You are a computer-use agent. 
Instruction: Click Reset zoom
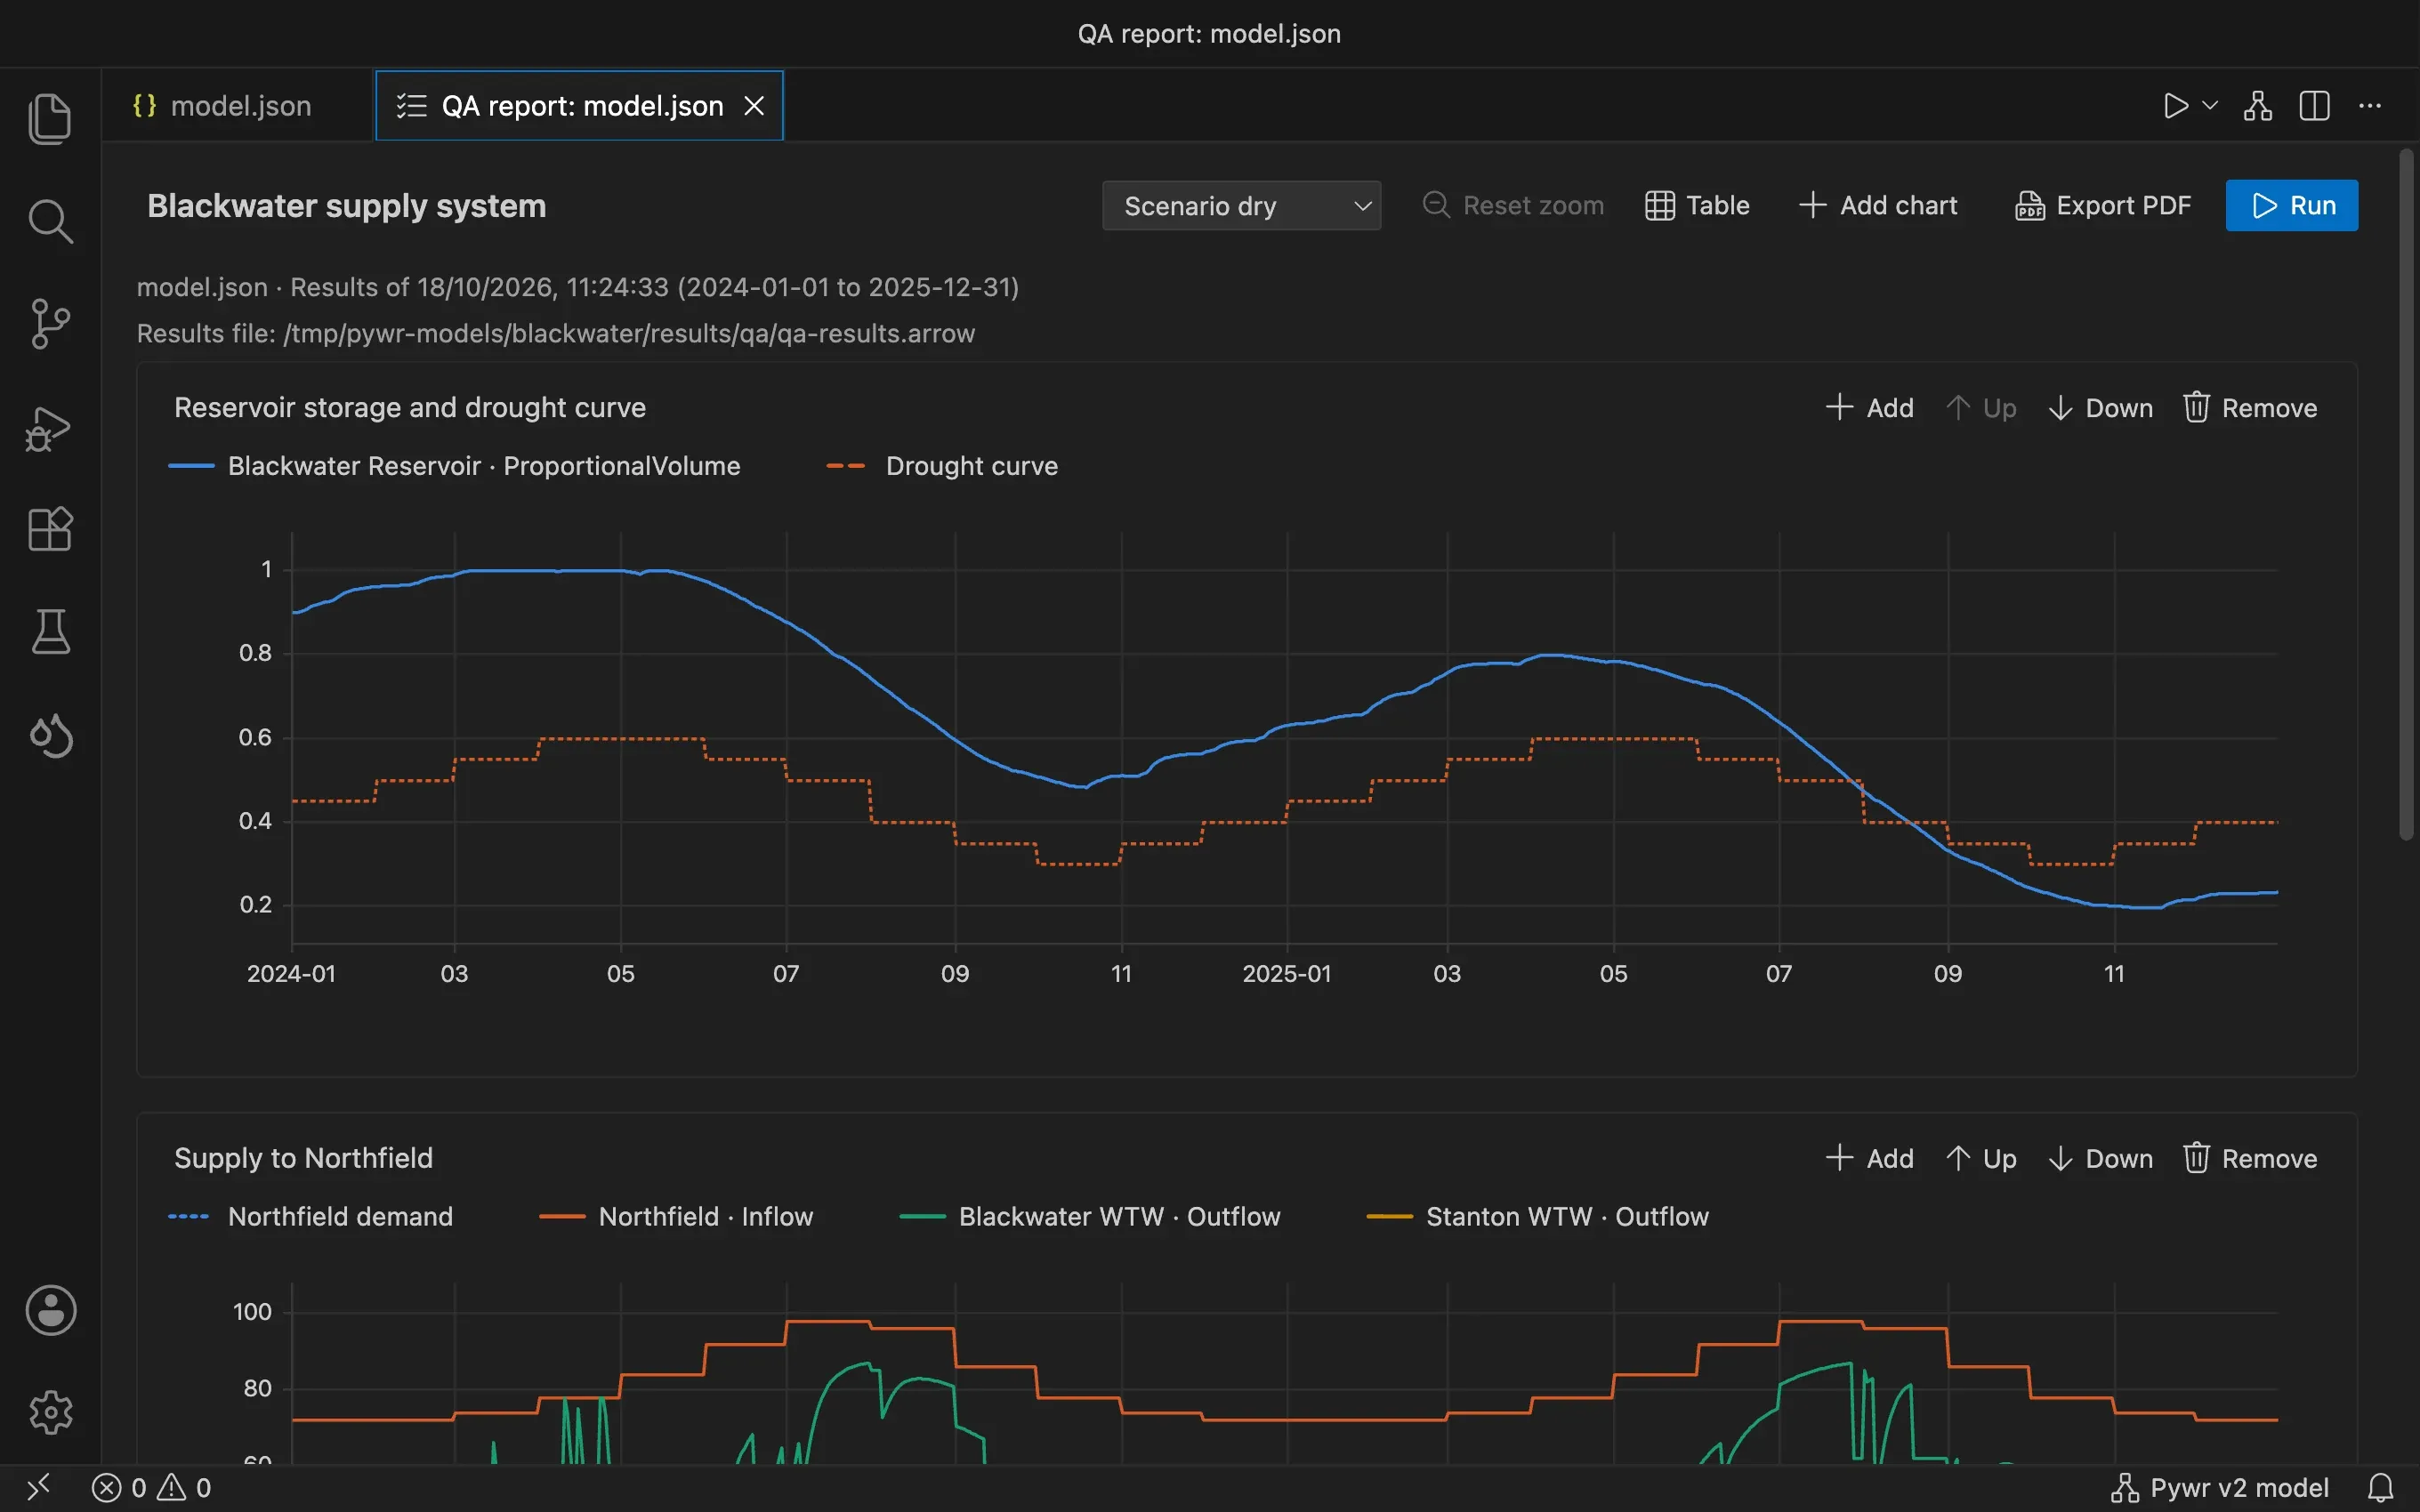coord(1513,206)
